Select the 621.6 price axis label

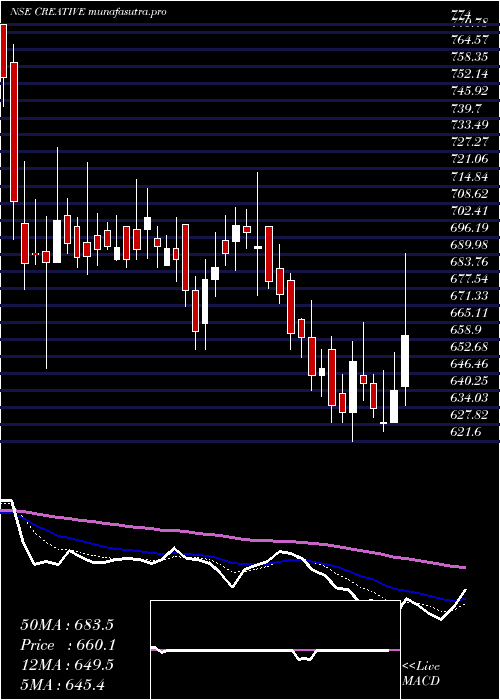[x=467, y=432]
